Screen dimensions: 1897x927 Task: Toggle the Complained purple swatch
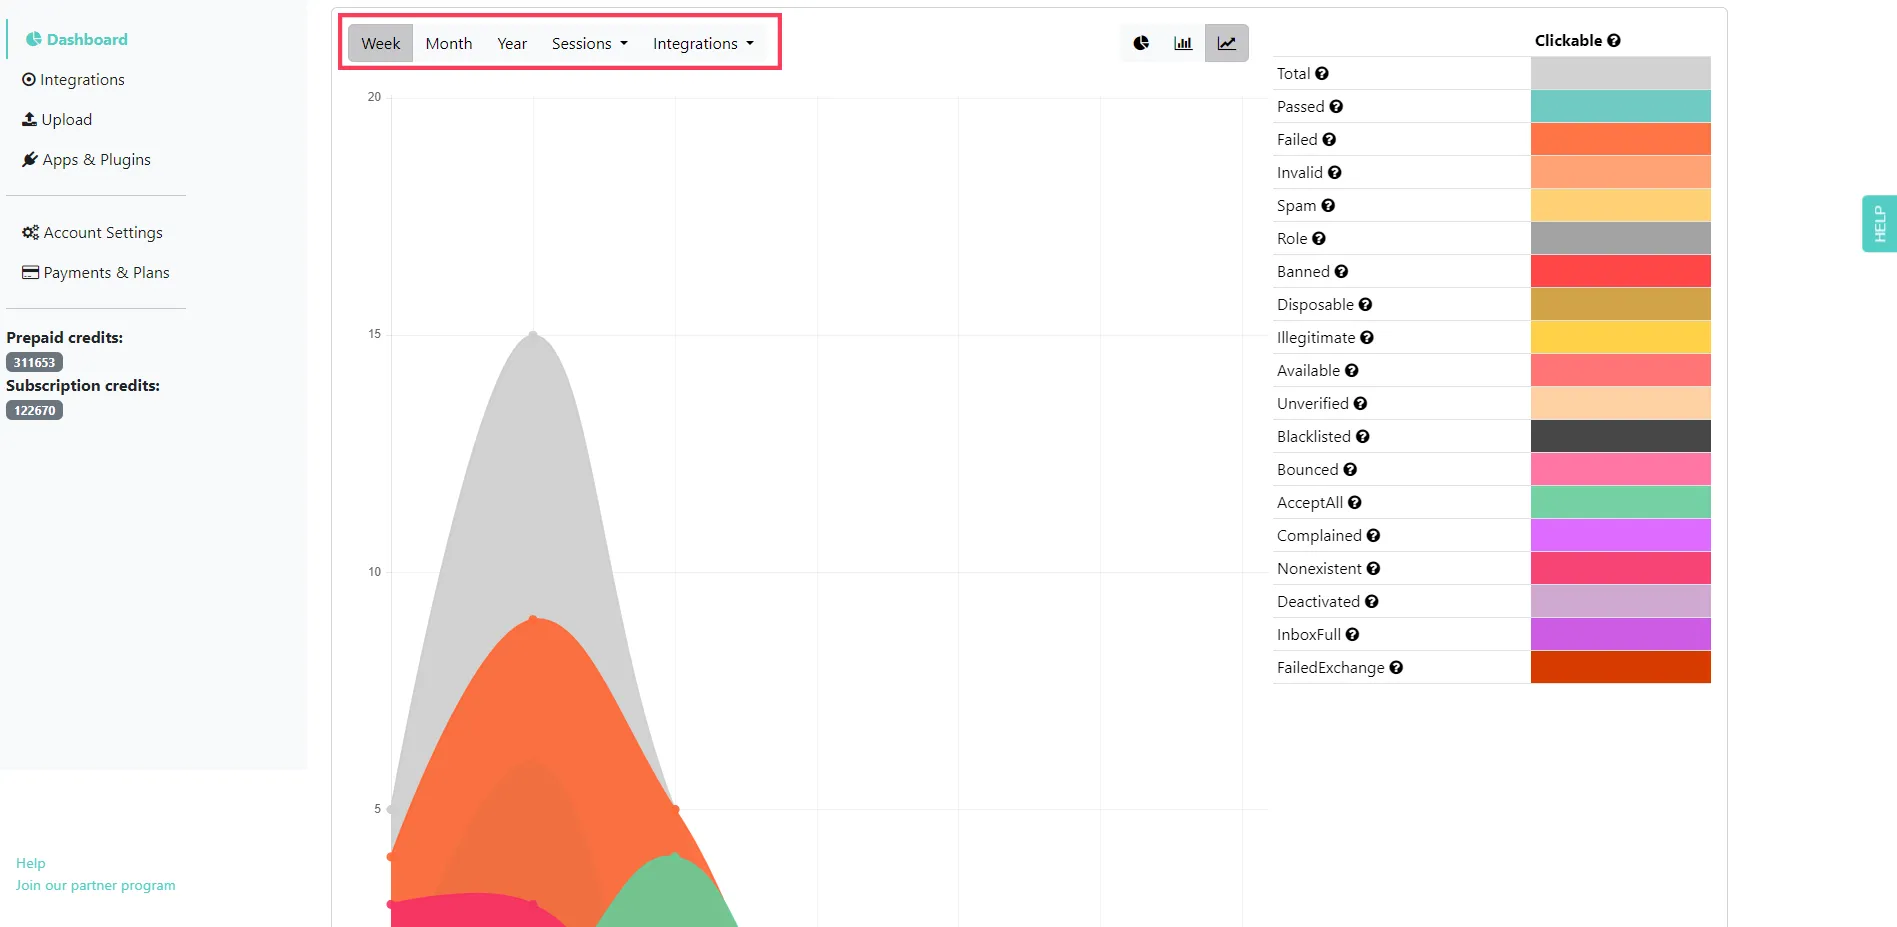coord(1620,535)
